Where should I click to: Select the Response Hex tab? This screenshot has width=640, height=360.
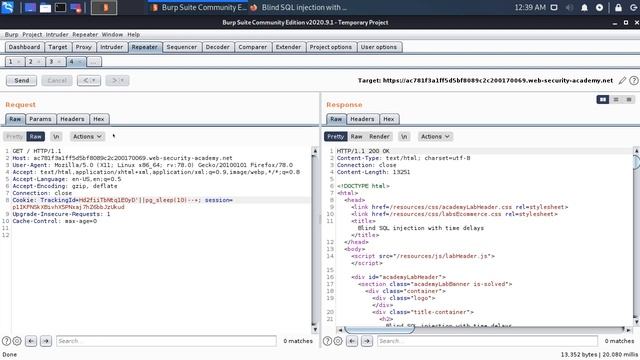click(389, 119)
